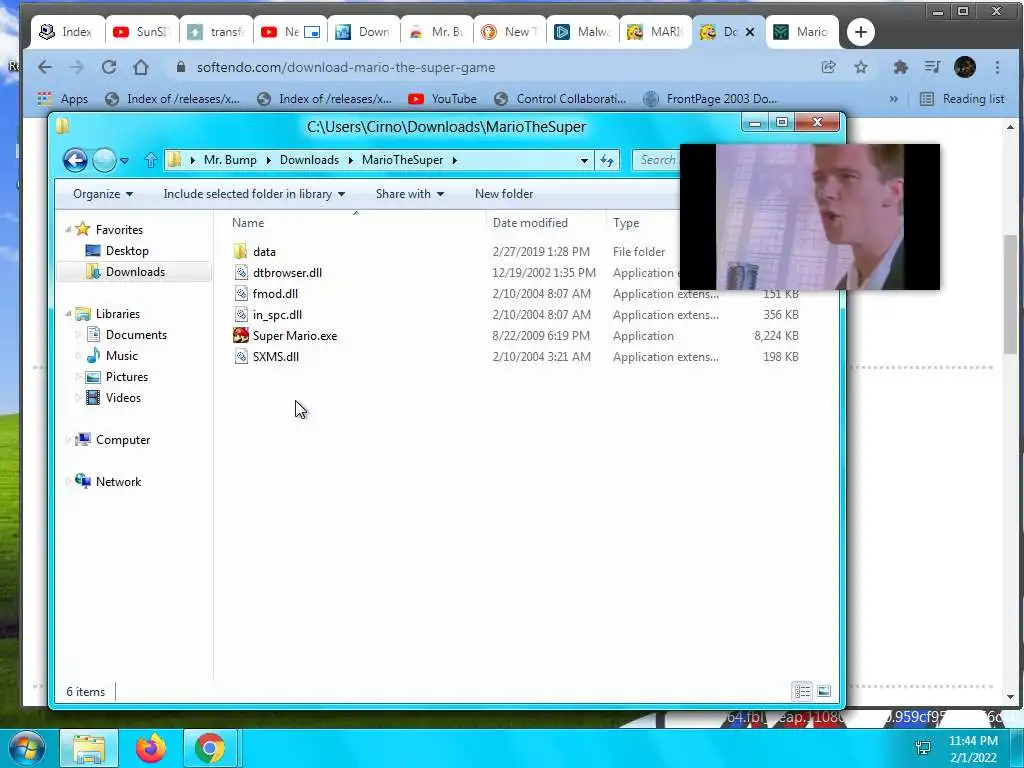1024x768 pixels.
Task: Switch to the Malw browser tab
Action: click(x=583, y=31)
